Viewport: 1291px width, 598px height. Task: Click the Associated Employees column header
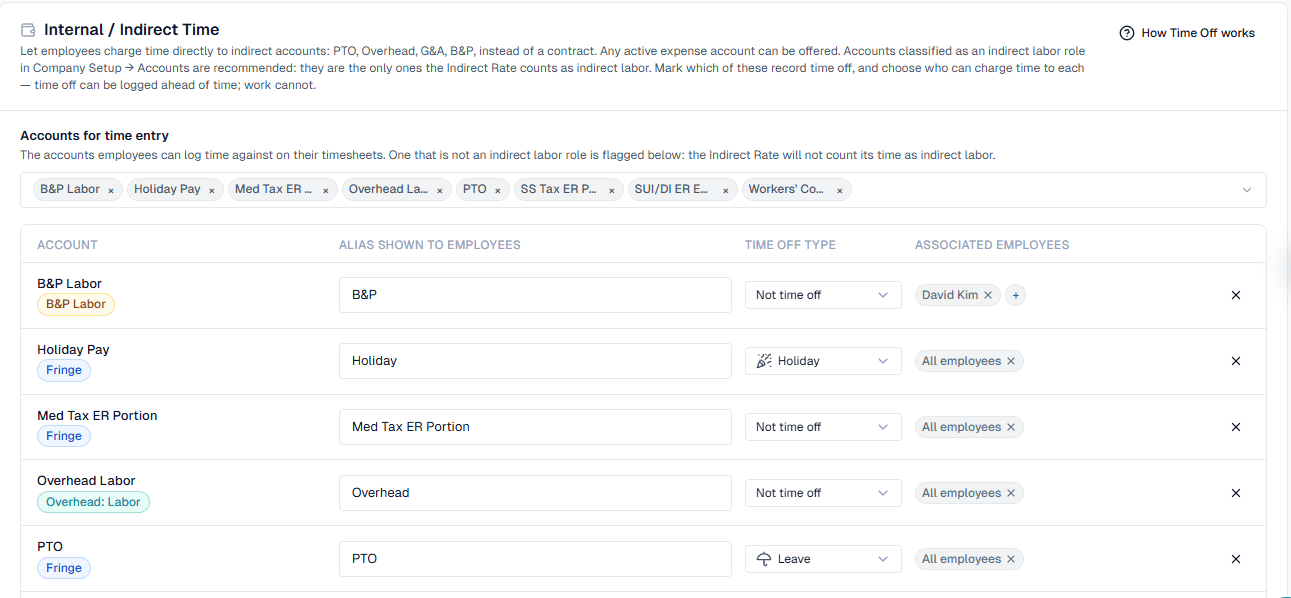click(x=992, y=245)
